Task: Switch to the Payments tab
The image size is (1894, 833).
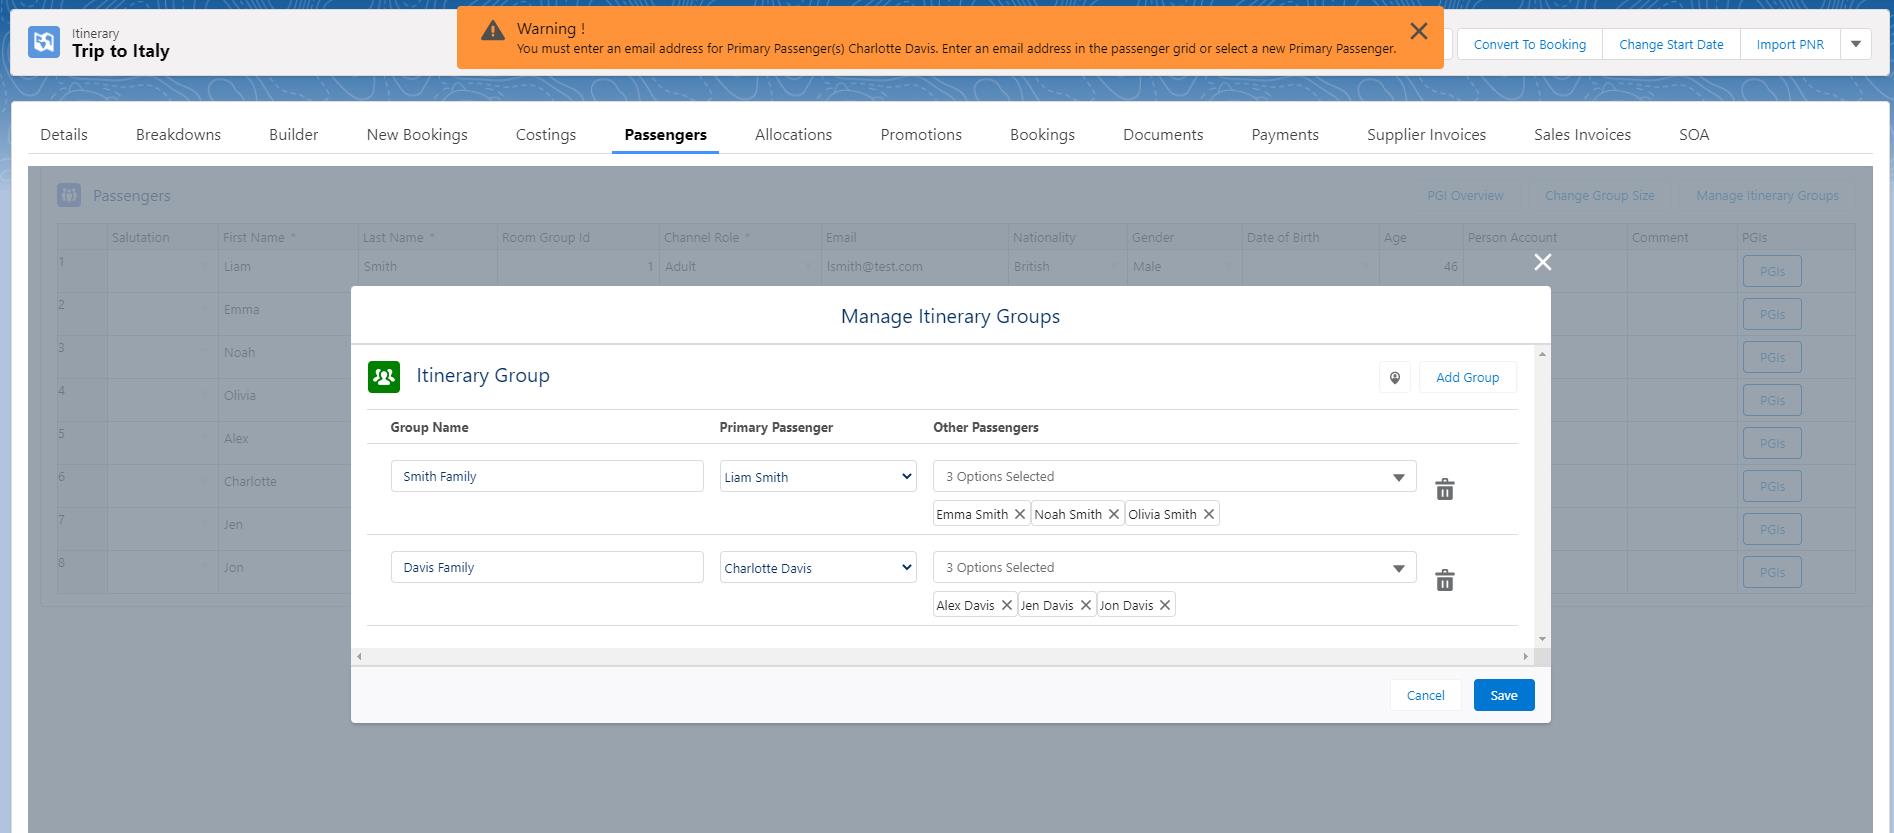Action: pyautogui.click(x=1285, y=134)
